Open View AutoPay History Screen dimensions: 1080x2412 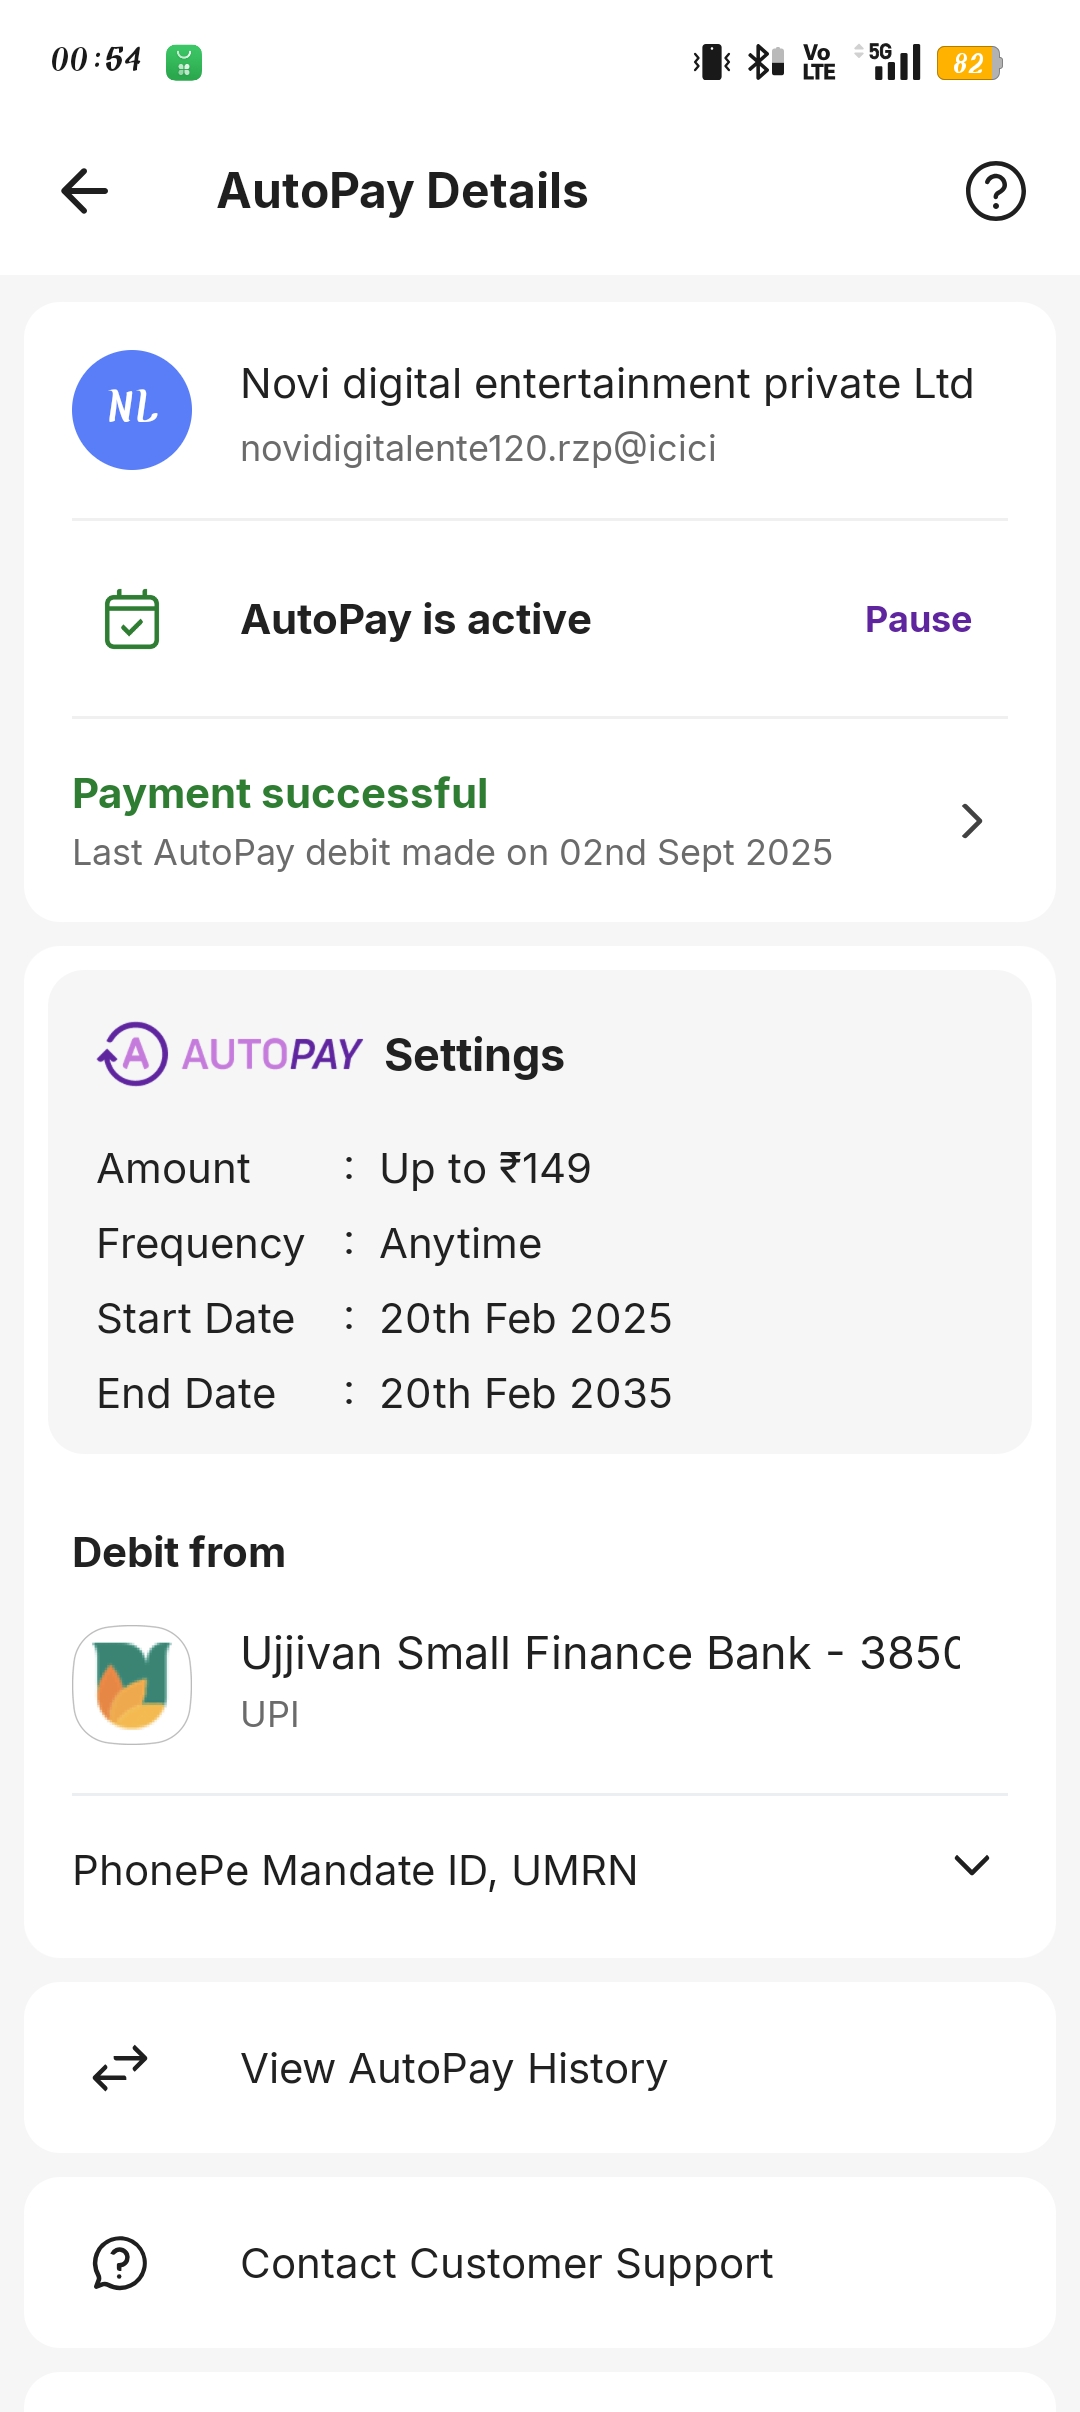click(x=454, y=2068)
